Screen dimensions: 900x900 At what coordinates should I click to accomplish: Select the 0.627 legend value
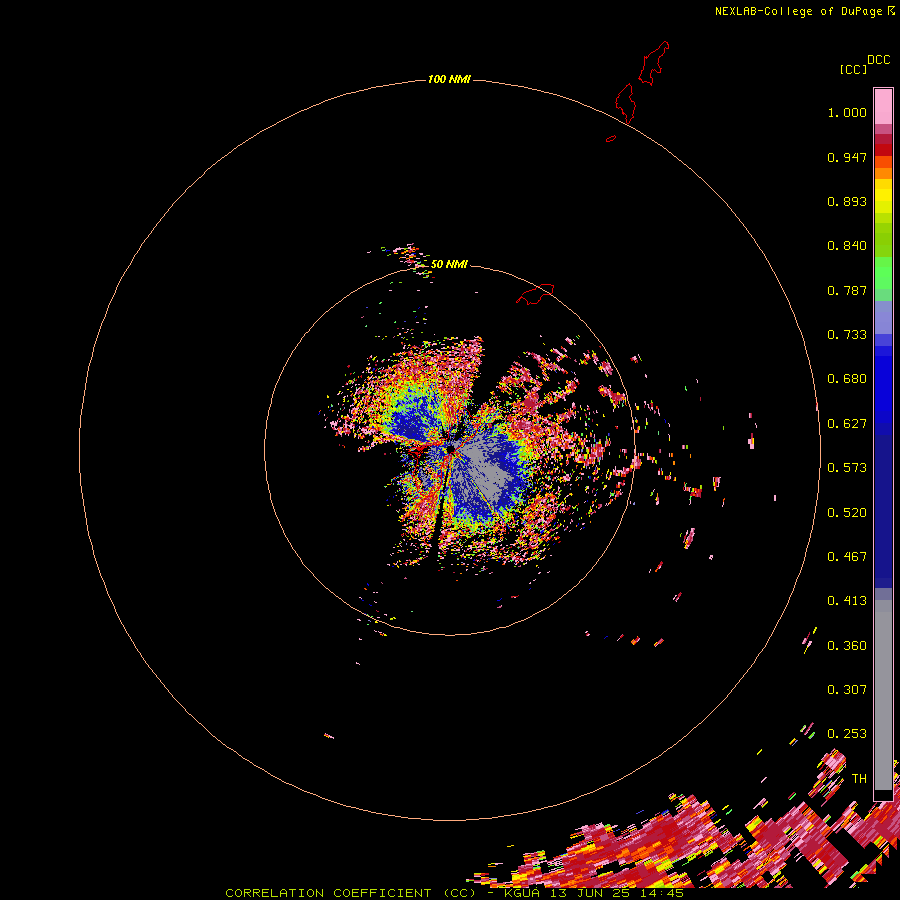click(847, 424)
